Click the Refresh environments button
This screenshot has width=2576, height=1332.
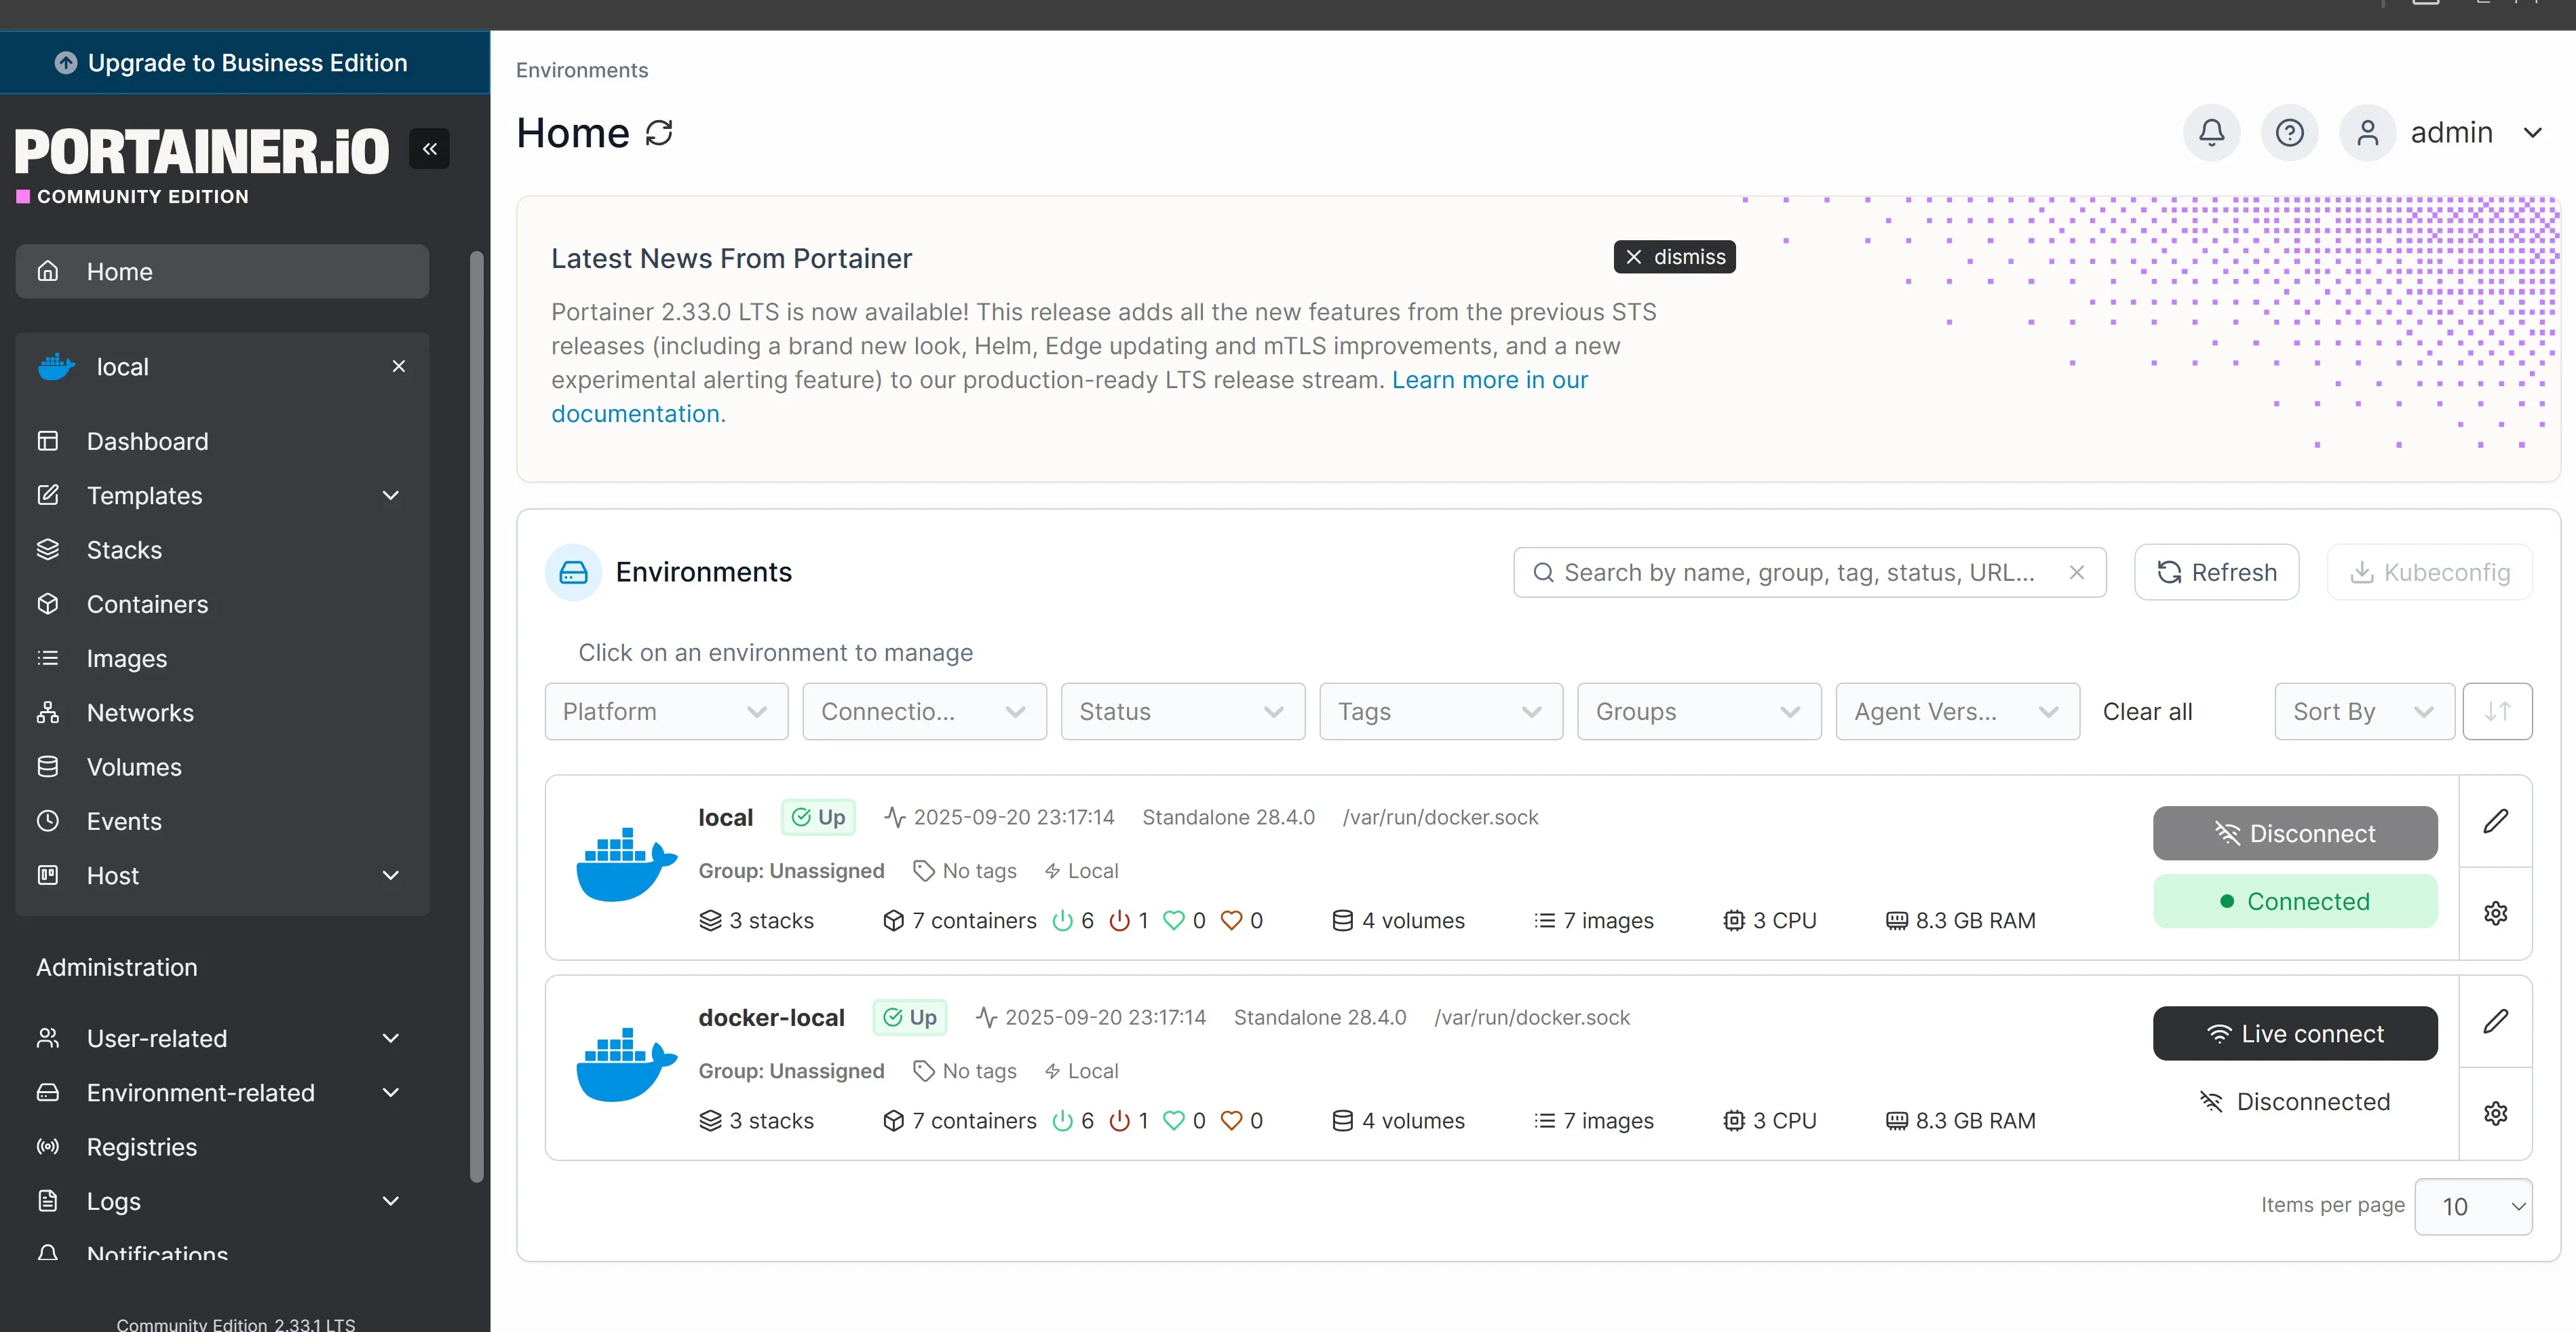pos(2216,572)
